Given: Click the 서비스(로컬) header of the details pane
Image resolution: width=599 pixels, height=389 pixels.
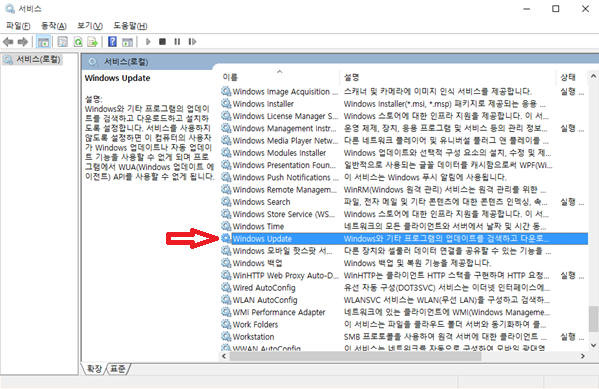Looking at the screenshot, I should (126, 62).
